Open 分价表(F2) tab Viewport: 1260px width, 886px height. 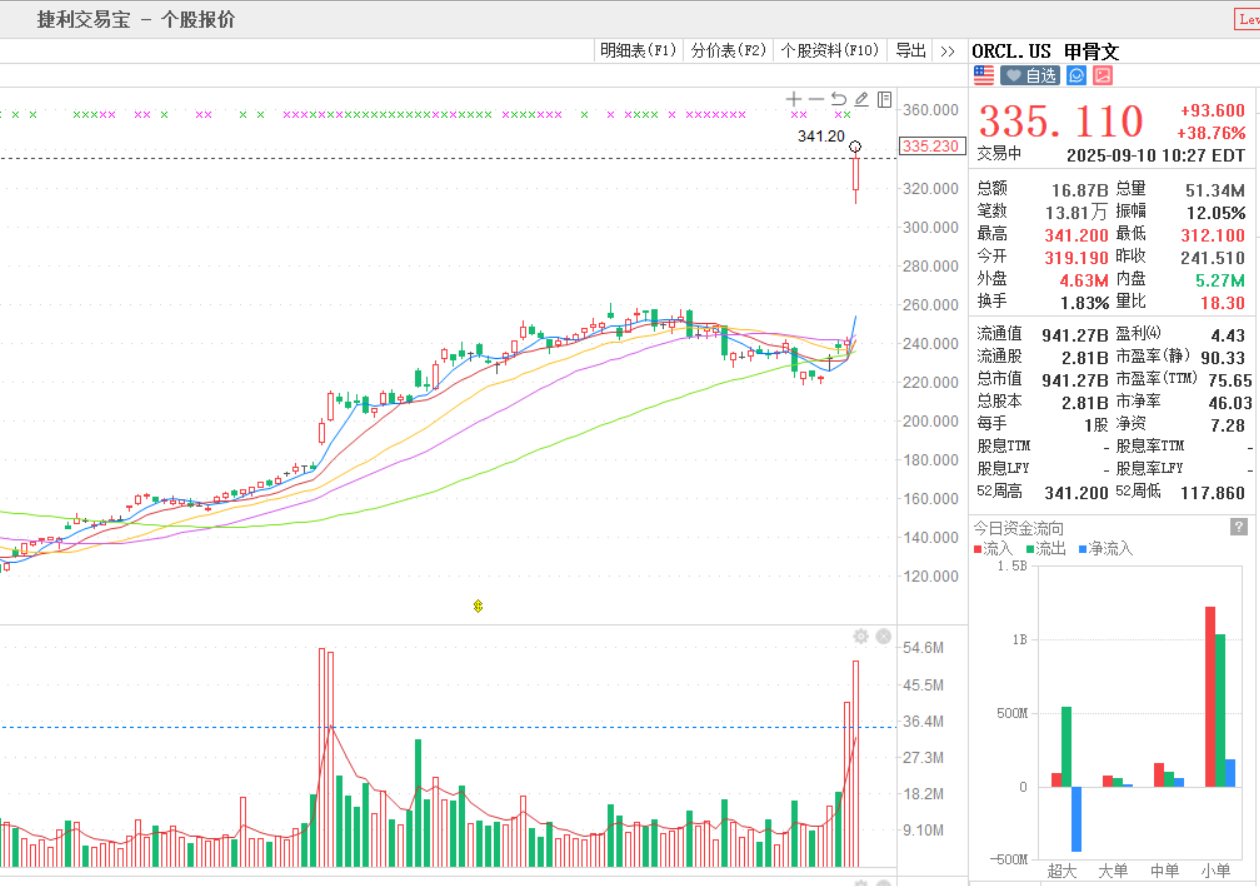click(x=728, y=50)
